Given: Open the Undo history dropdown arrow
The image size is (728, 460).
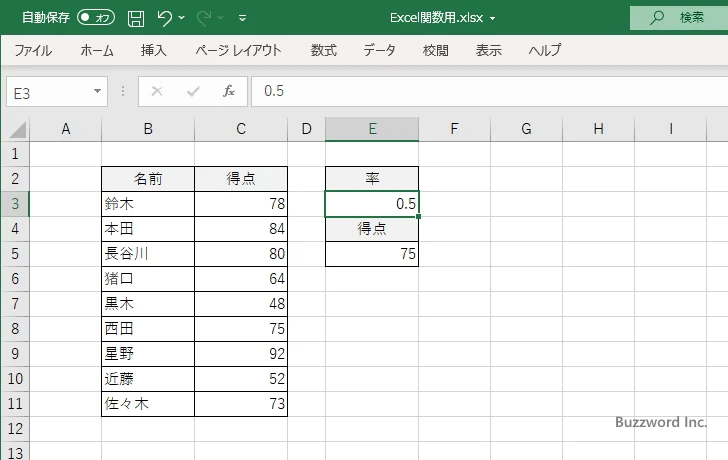Looking at the screenshot, I should point(182,18).
